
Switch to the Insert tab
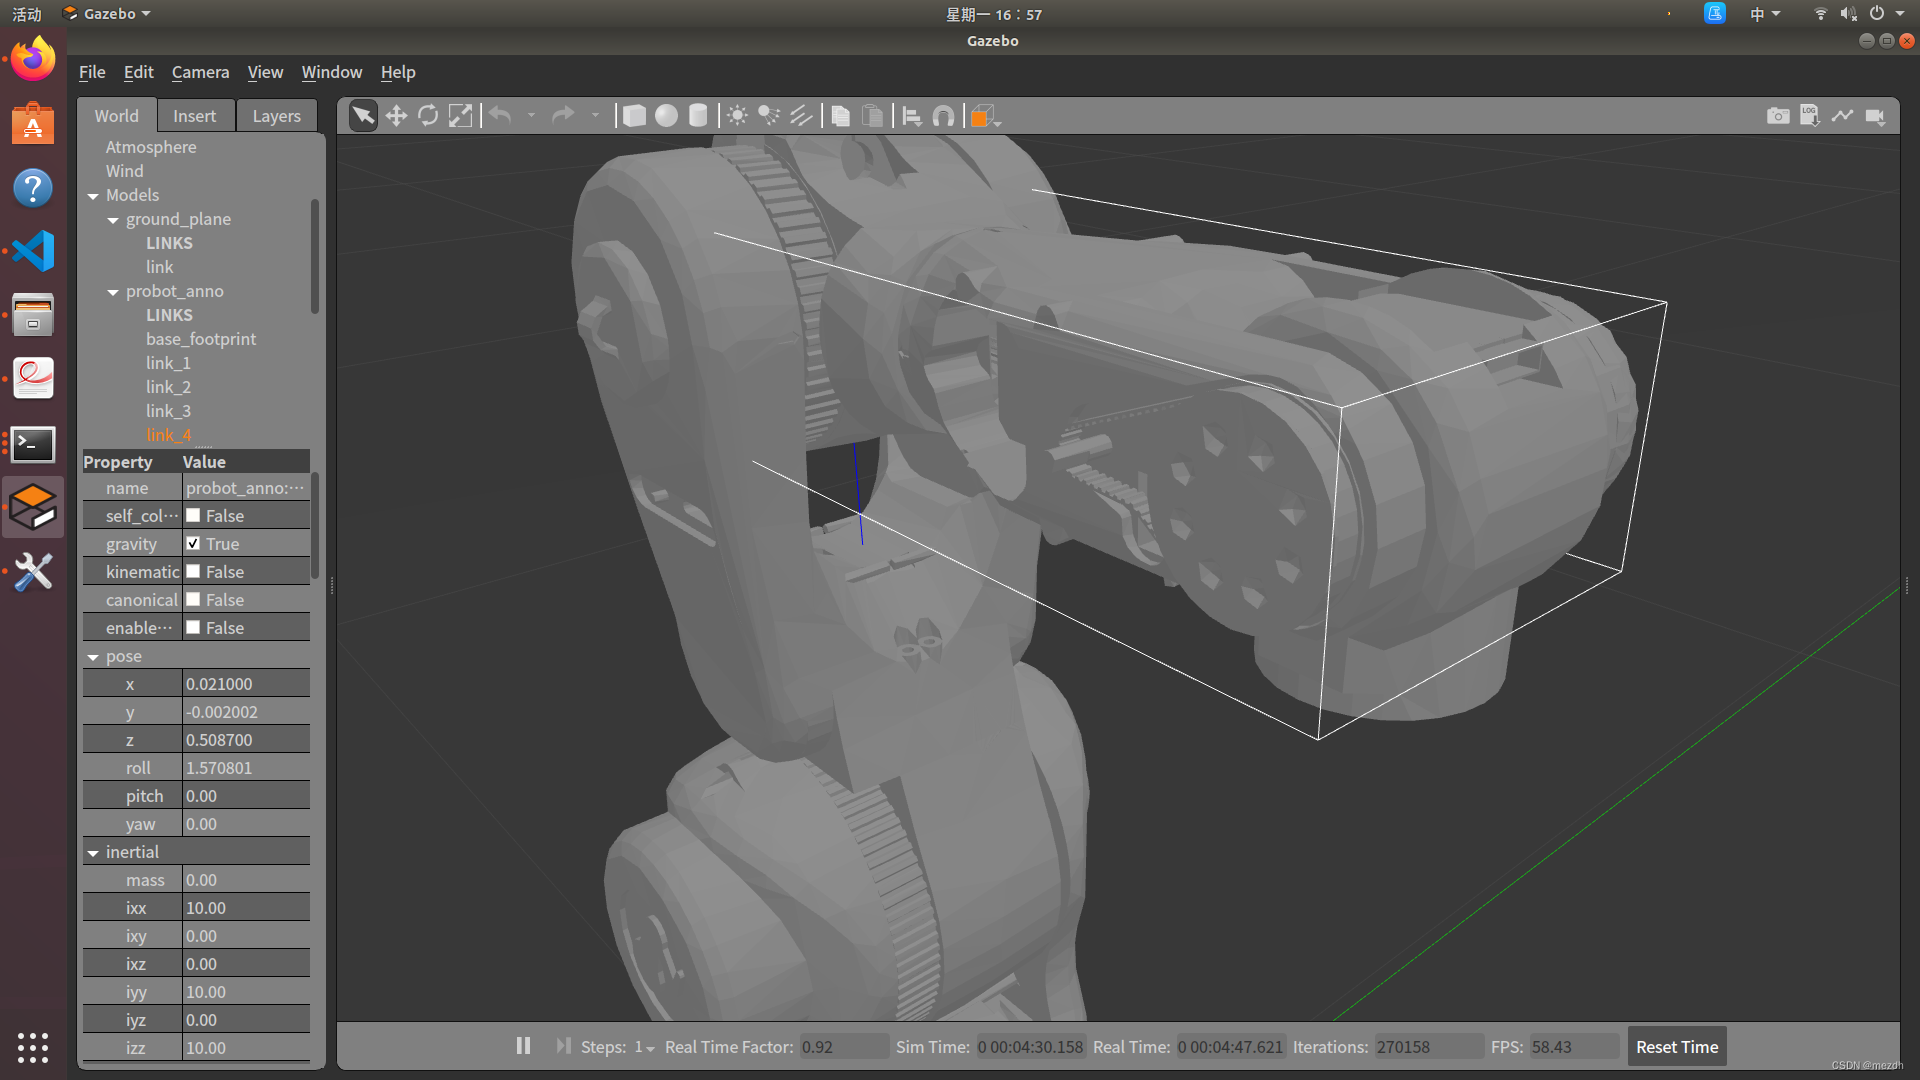coord(194,116)
